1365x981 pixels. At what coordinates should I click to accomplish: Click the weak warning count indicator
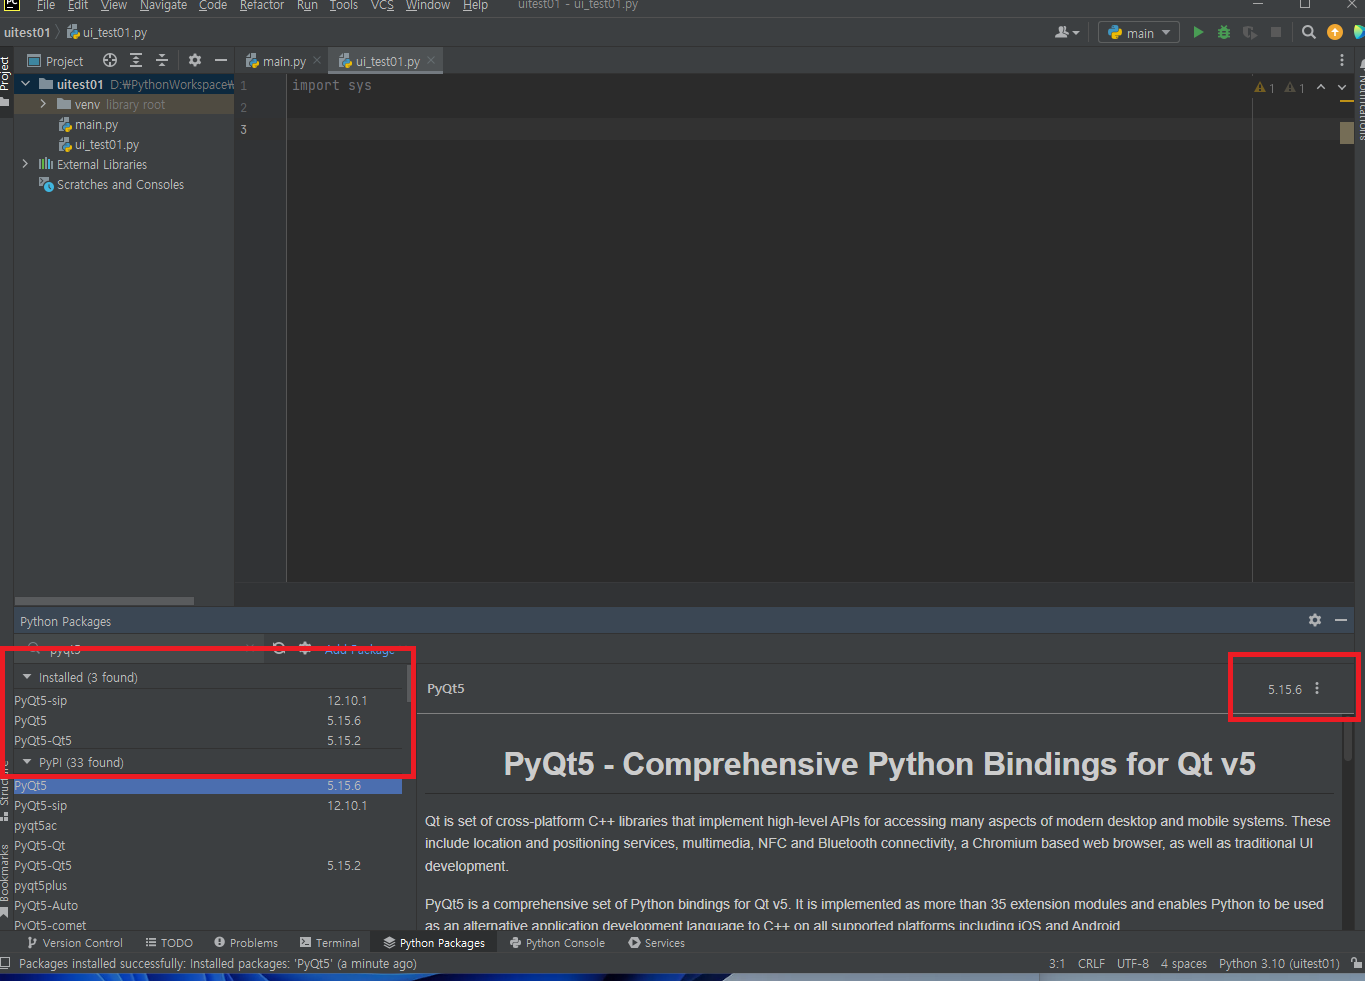click(1294, 88)
